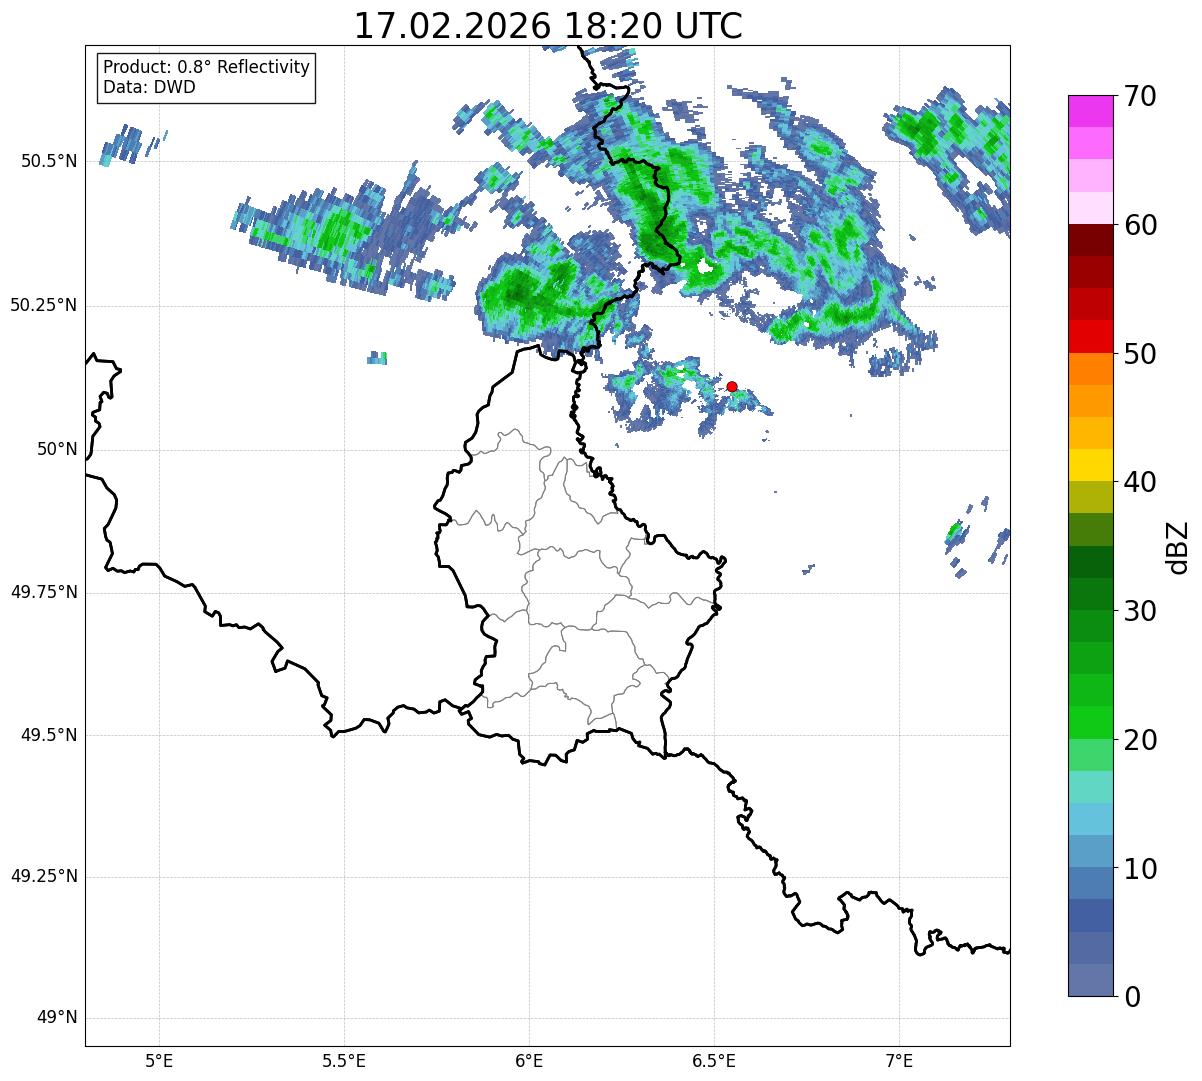Click the red location marker dot

click(732, 386)
